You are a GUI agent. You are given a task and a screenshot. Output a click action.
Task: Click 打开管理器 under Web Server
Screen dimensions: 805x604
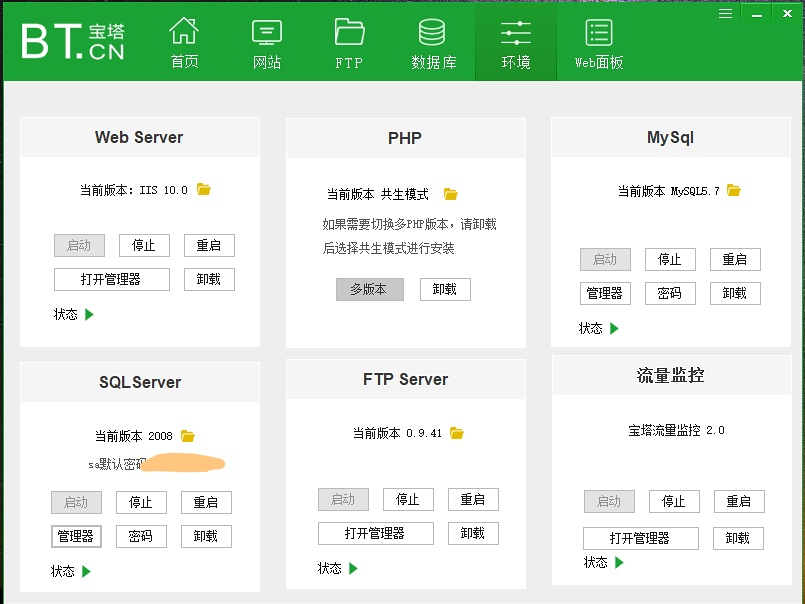(112, 279)
